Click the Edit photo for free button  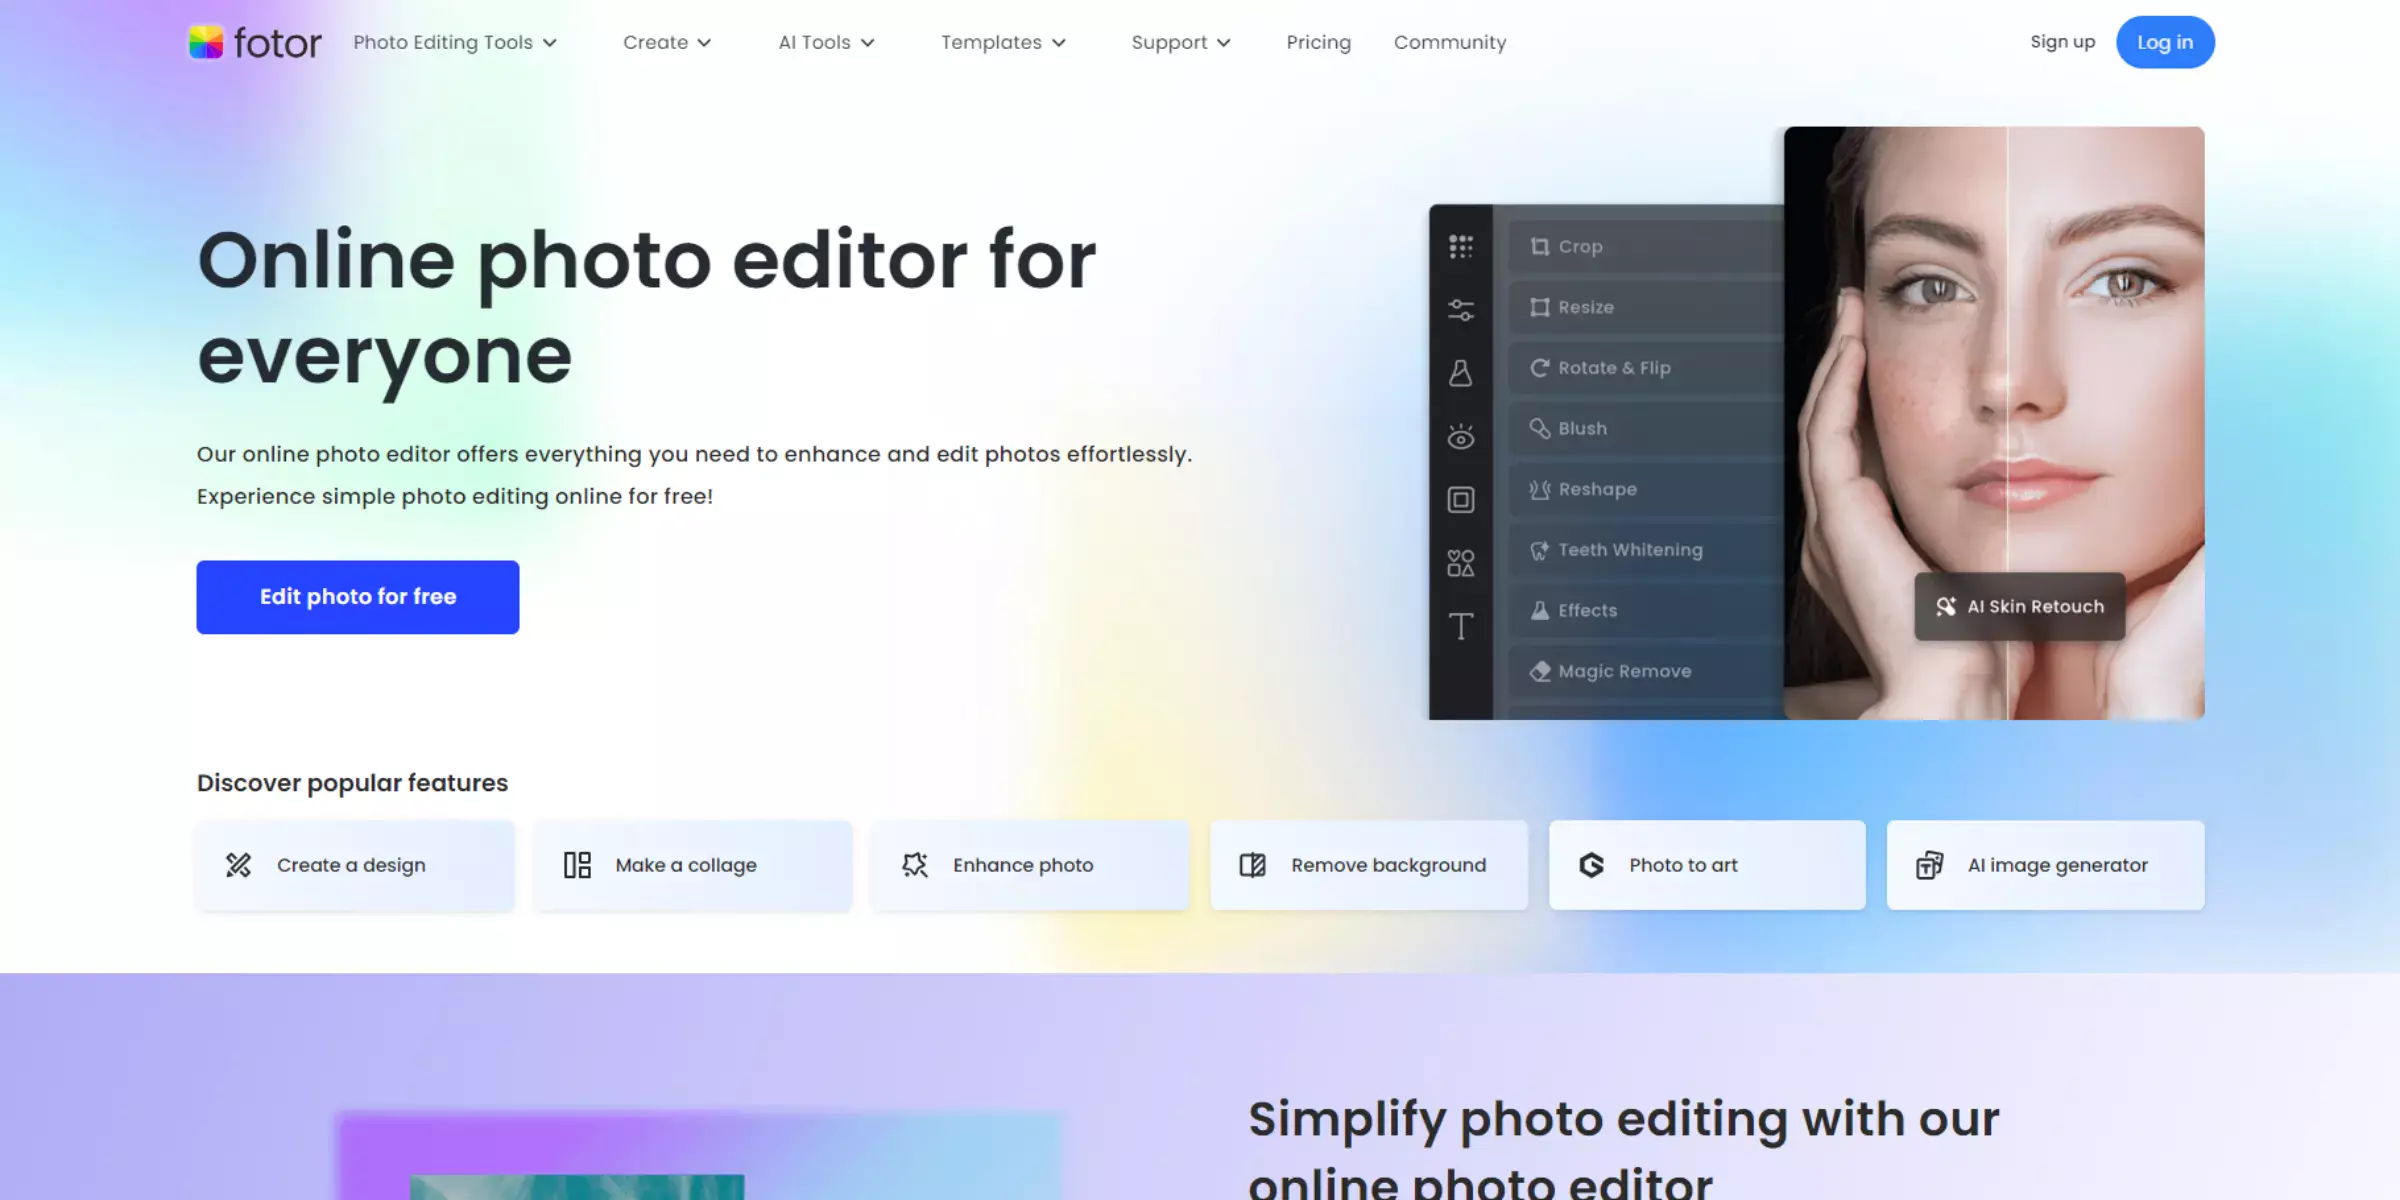click(358, 597)
